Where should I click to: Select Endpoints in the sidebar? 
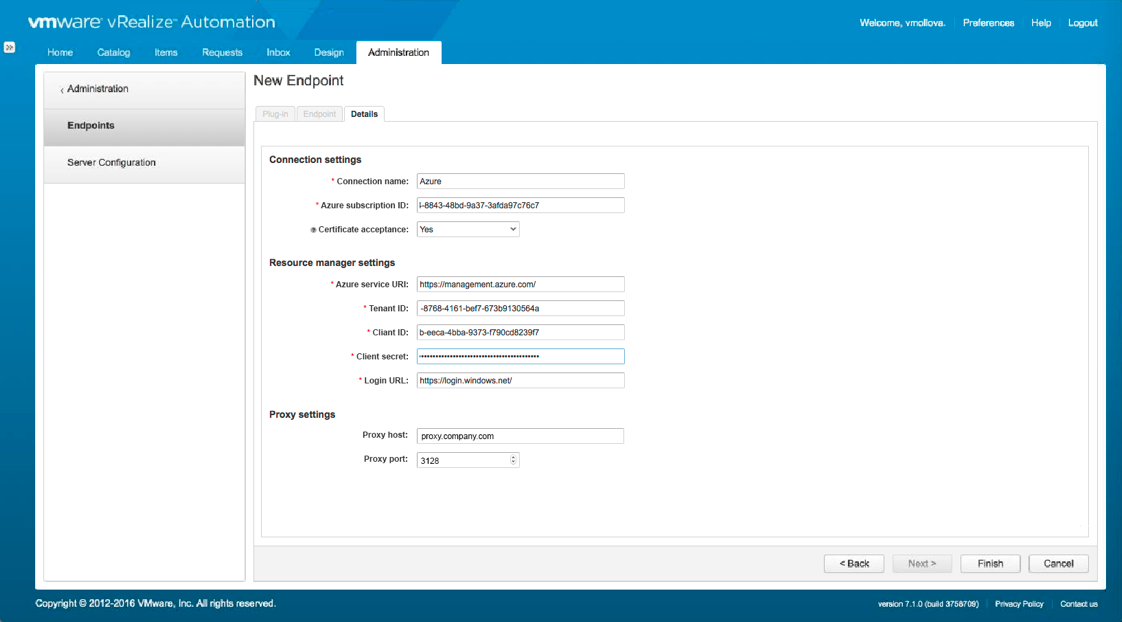[91, 126]
